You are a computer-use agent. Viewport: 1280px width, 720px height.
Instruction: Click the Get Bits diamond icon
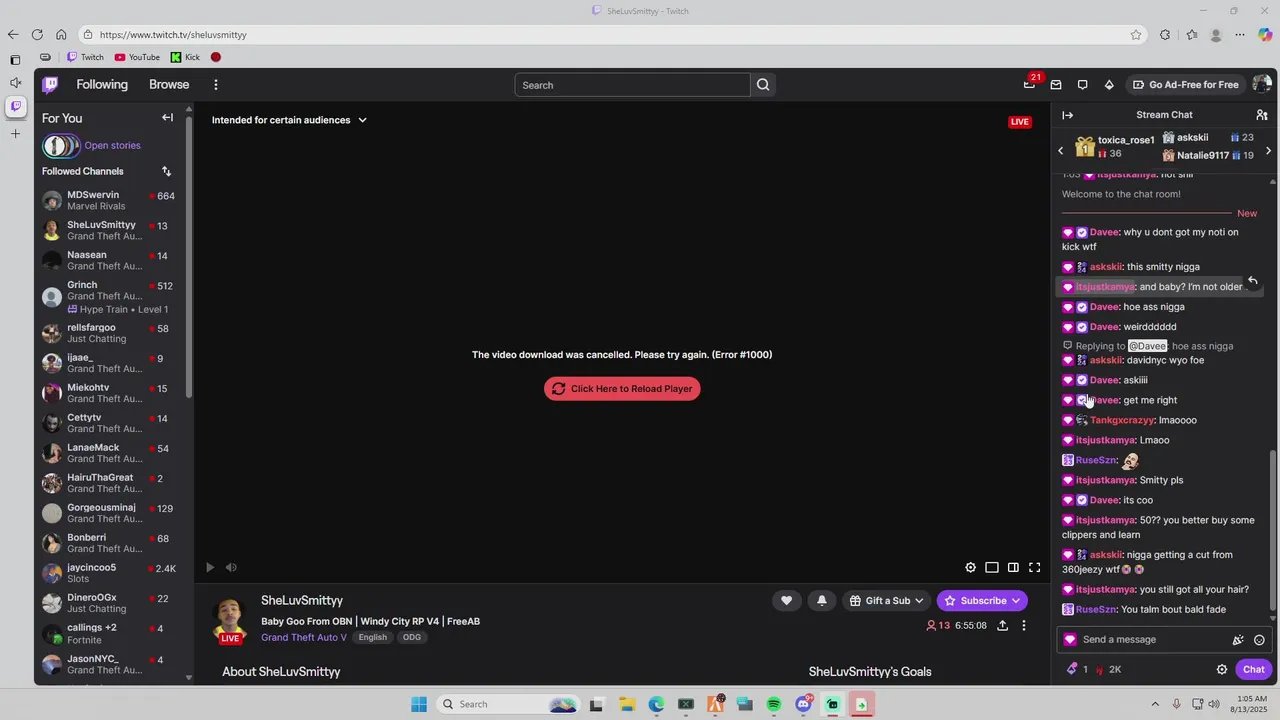[x=1109, y=85]
